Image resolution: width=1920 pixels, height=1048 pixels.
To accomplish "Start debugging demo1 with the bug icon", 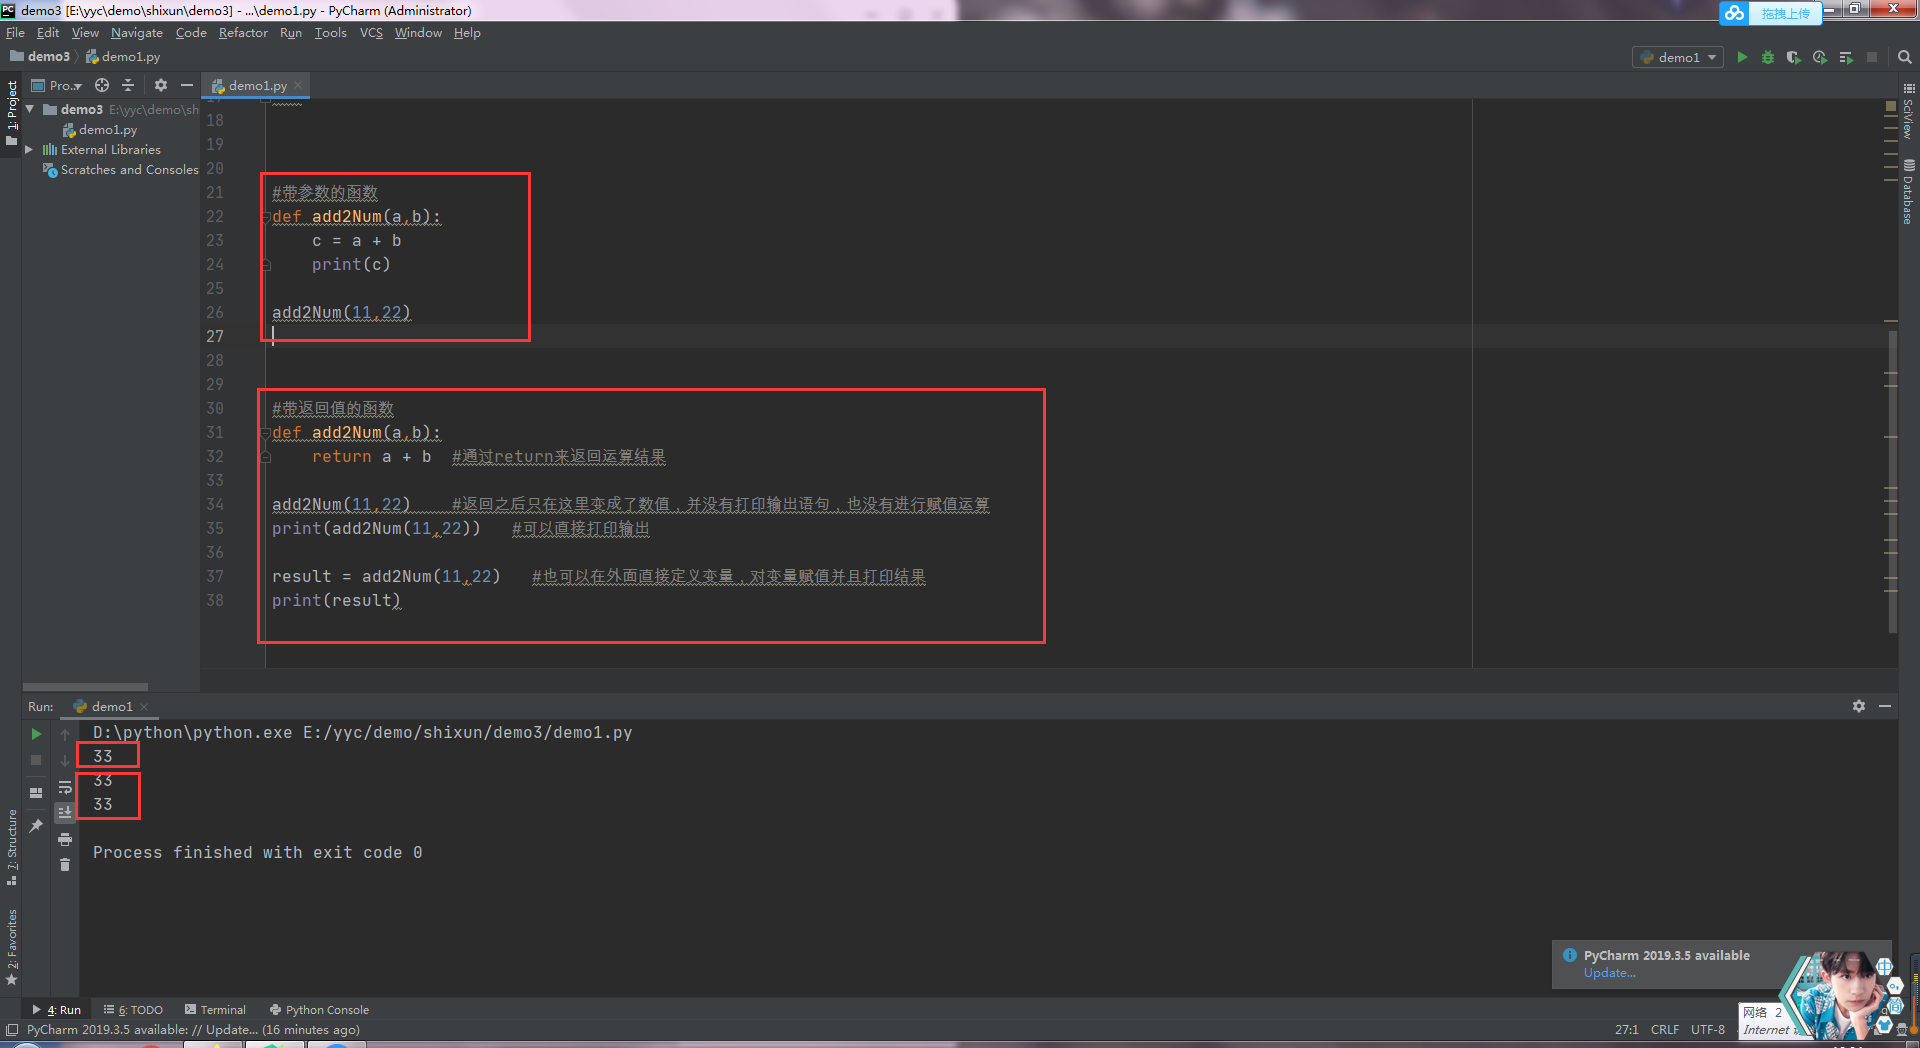I will [1768, 57].
